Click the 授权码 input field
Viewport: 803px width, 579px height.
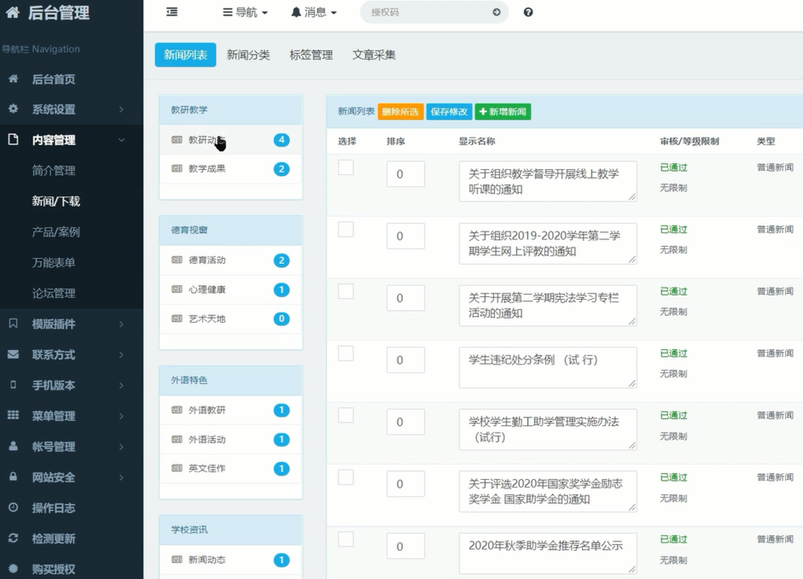[x=434, y=12]
